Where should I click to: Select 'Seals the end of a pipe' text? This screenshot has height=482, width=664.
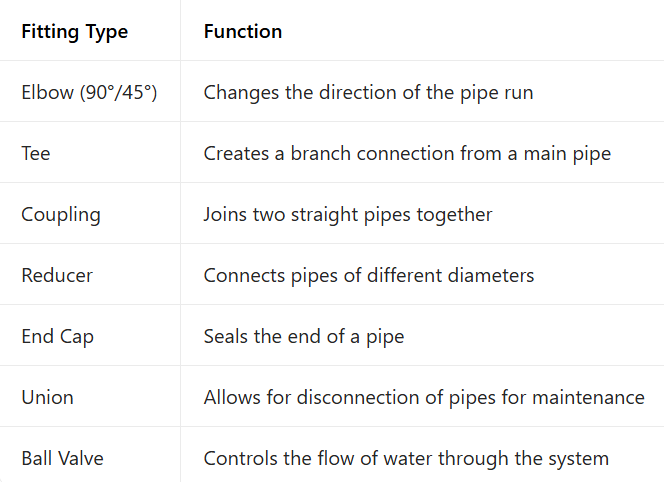tap(304, 337)
